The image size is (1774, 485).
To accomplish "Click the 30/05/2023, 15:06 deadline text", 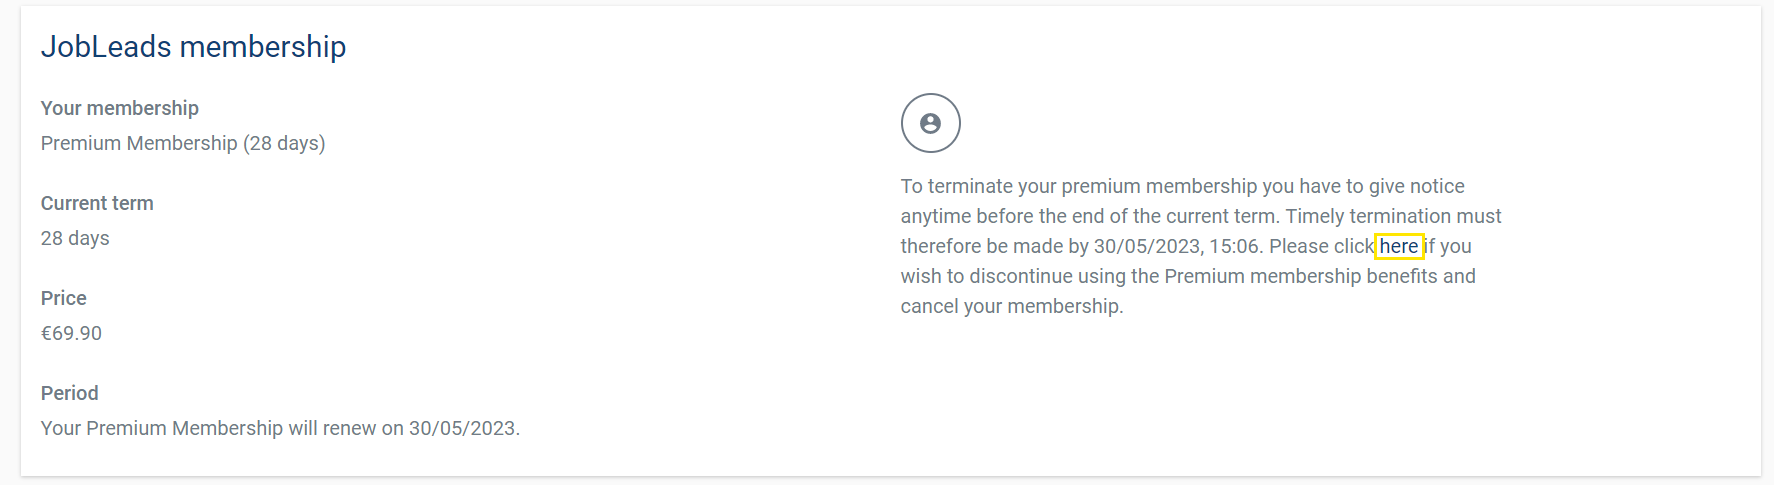I will coord(1176,246).
